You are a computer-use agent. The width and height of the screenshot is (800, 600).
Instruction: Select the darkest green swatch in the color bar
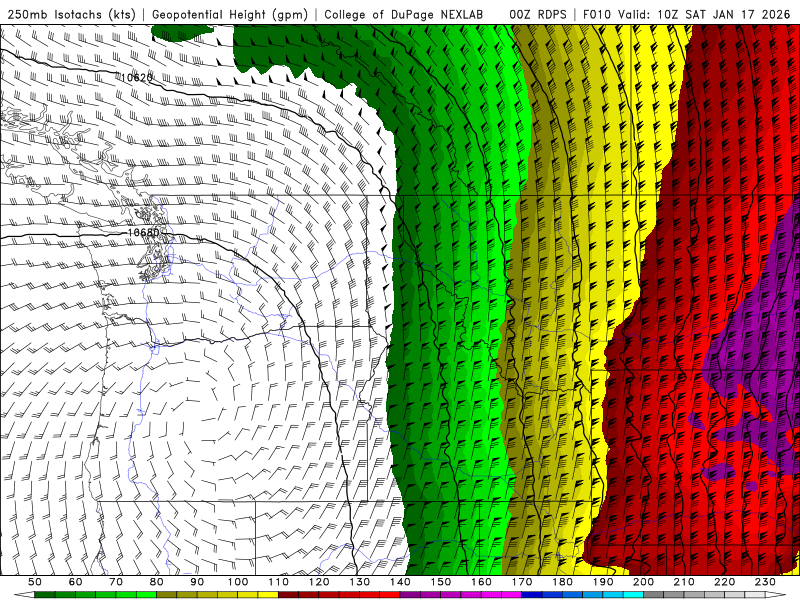point(45,595)
